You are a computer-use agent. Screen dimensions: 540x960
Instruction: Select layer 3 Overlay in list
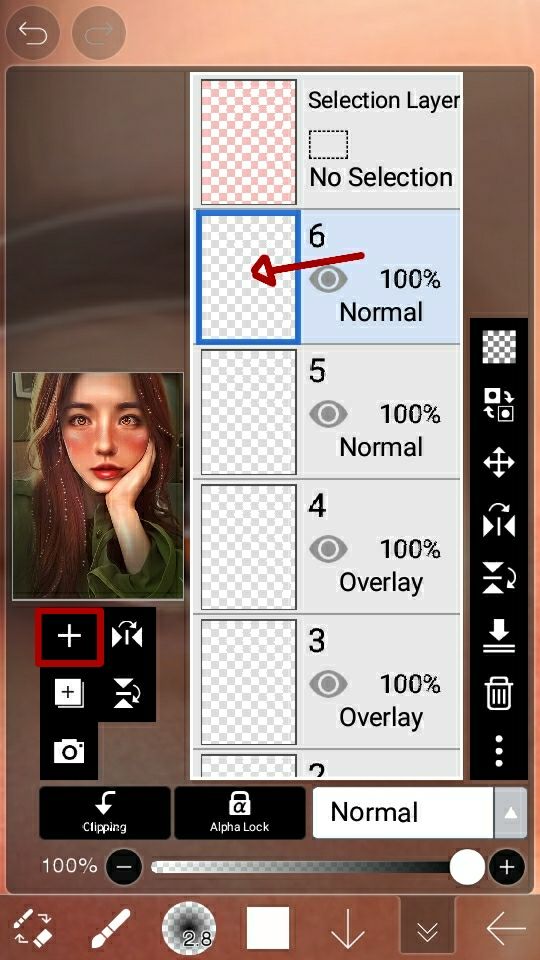coord(328,681)
